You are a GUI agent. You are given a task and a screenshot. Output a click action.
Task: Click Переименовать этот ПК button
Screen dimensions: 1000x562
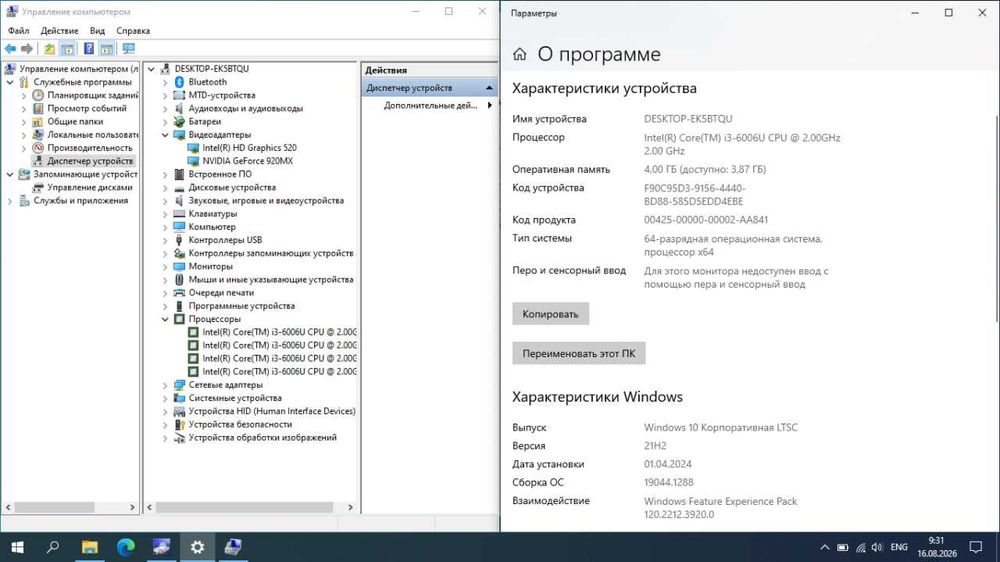pos(578,353)
